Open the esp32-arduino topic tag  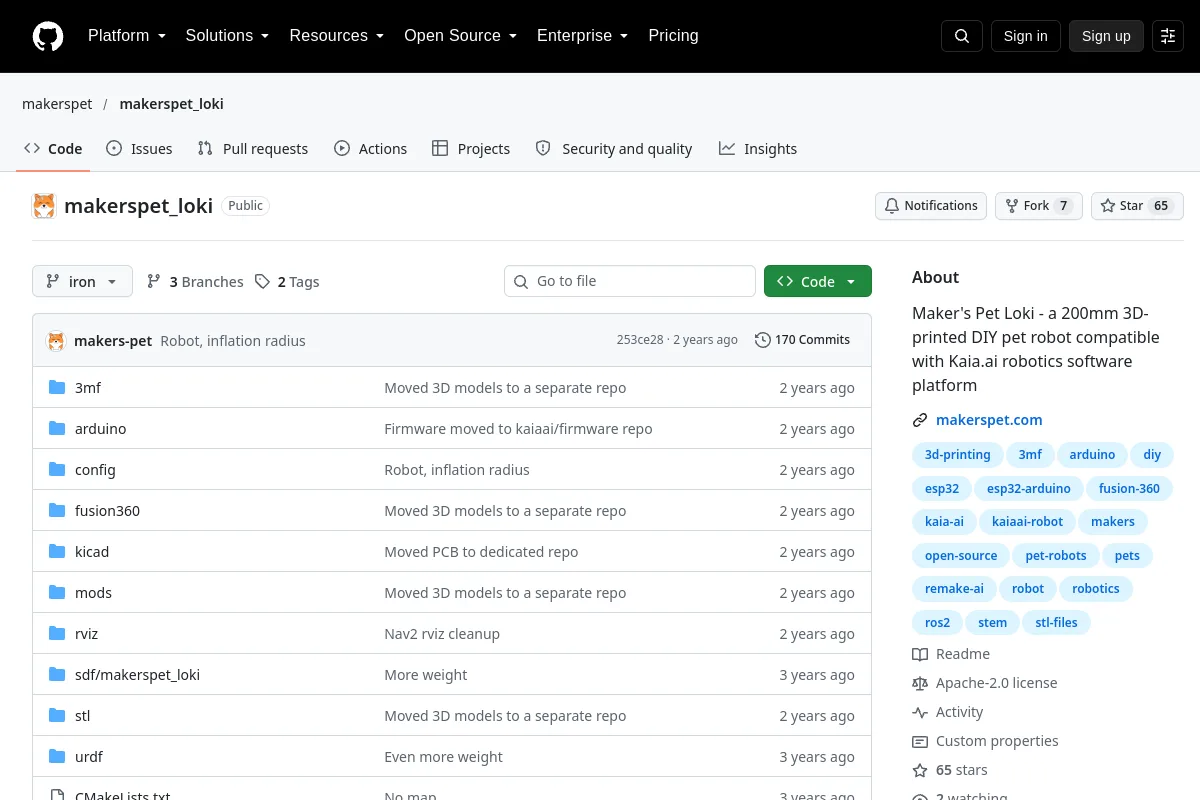1028,489
